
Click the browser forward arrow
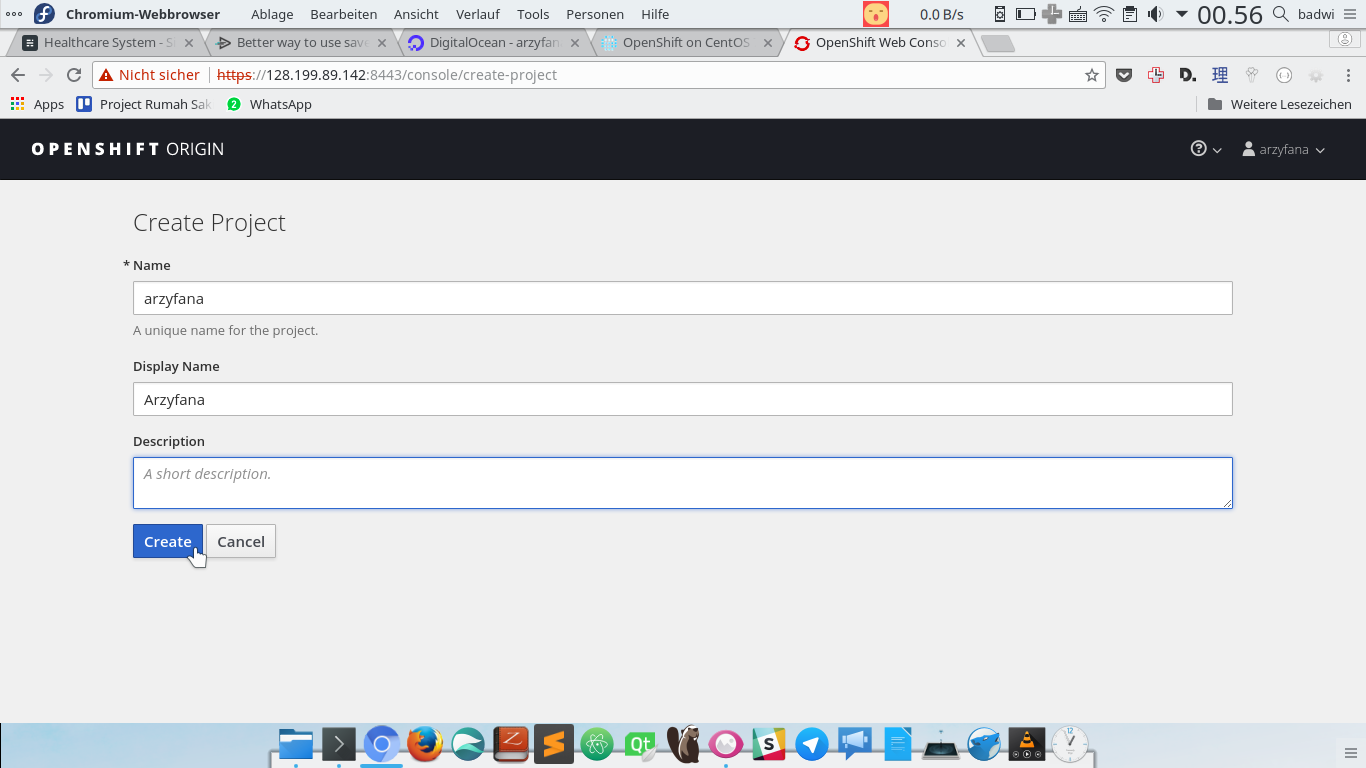coord(46,75)
